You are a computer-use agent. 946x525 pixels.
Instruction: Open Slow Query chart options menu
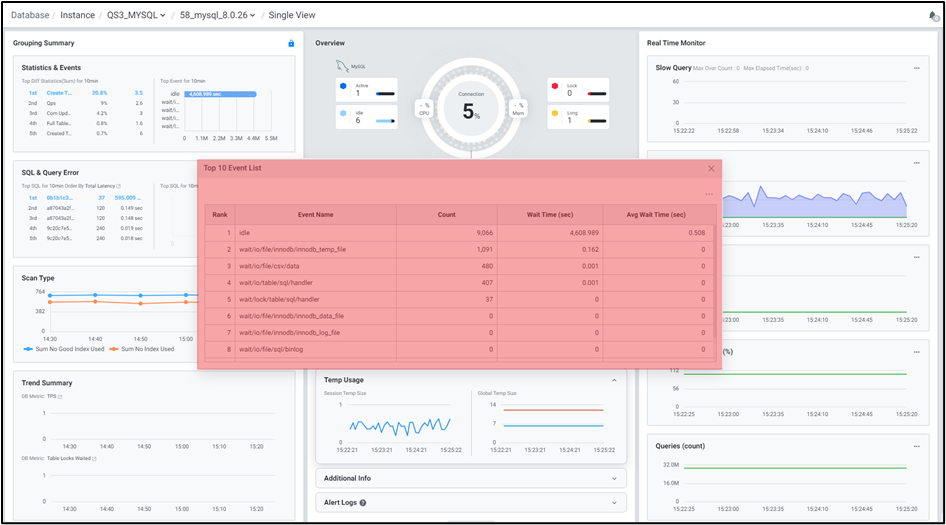coord(916,68)
